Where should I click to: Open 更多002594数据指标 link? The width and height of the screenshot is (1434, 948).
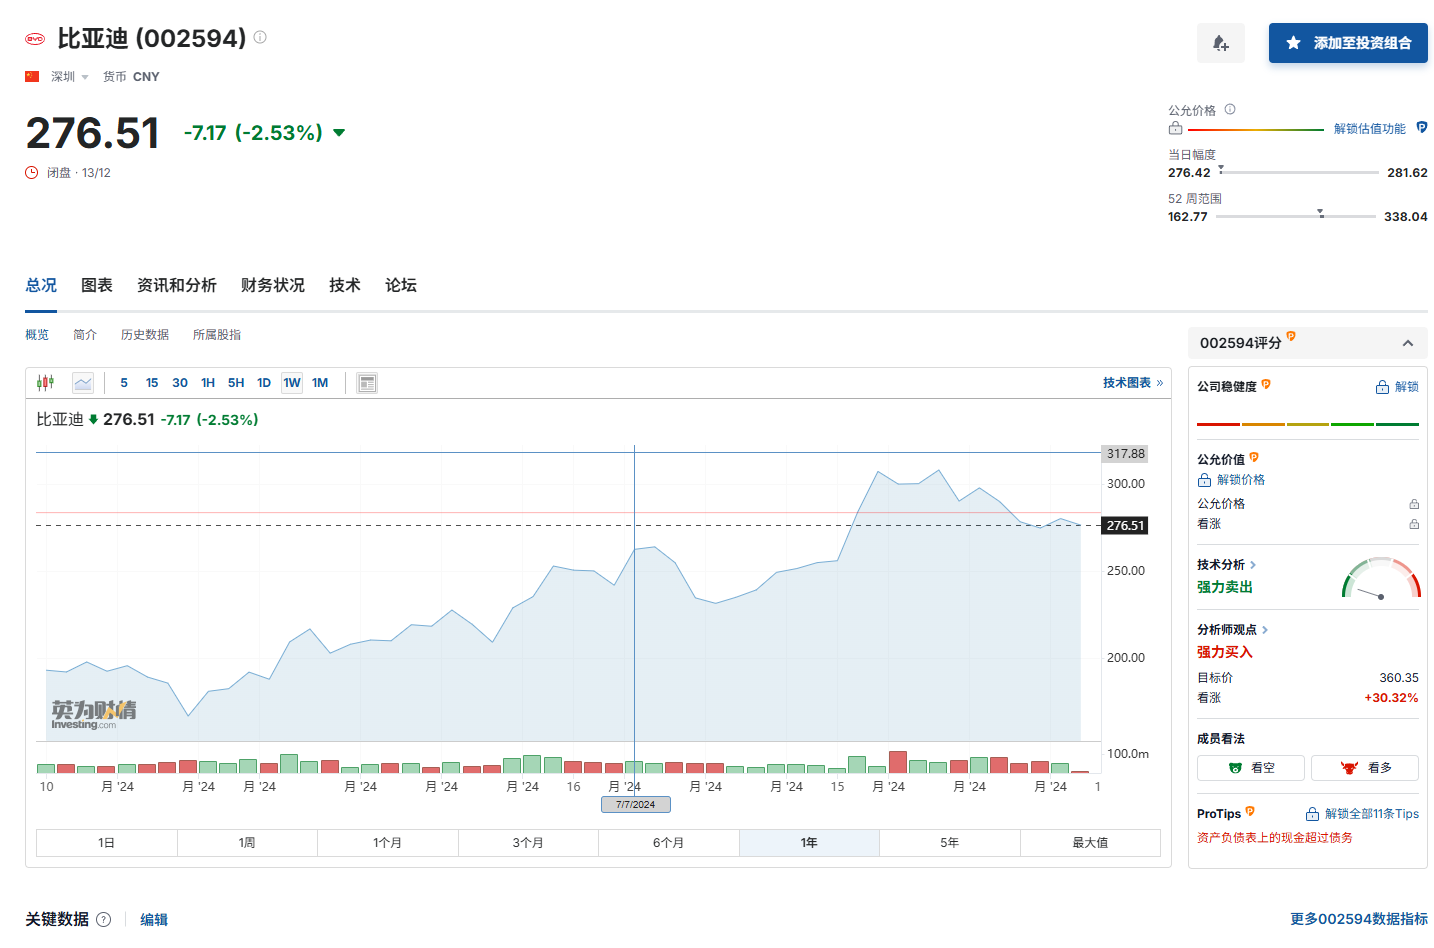1359,919
